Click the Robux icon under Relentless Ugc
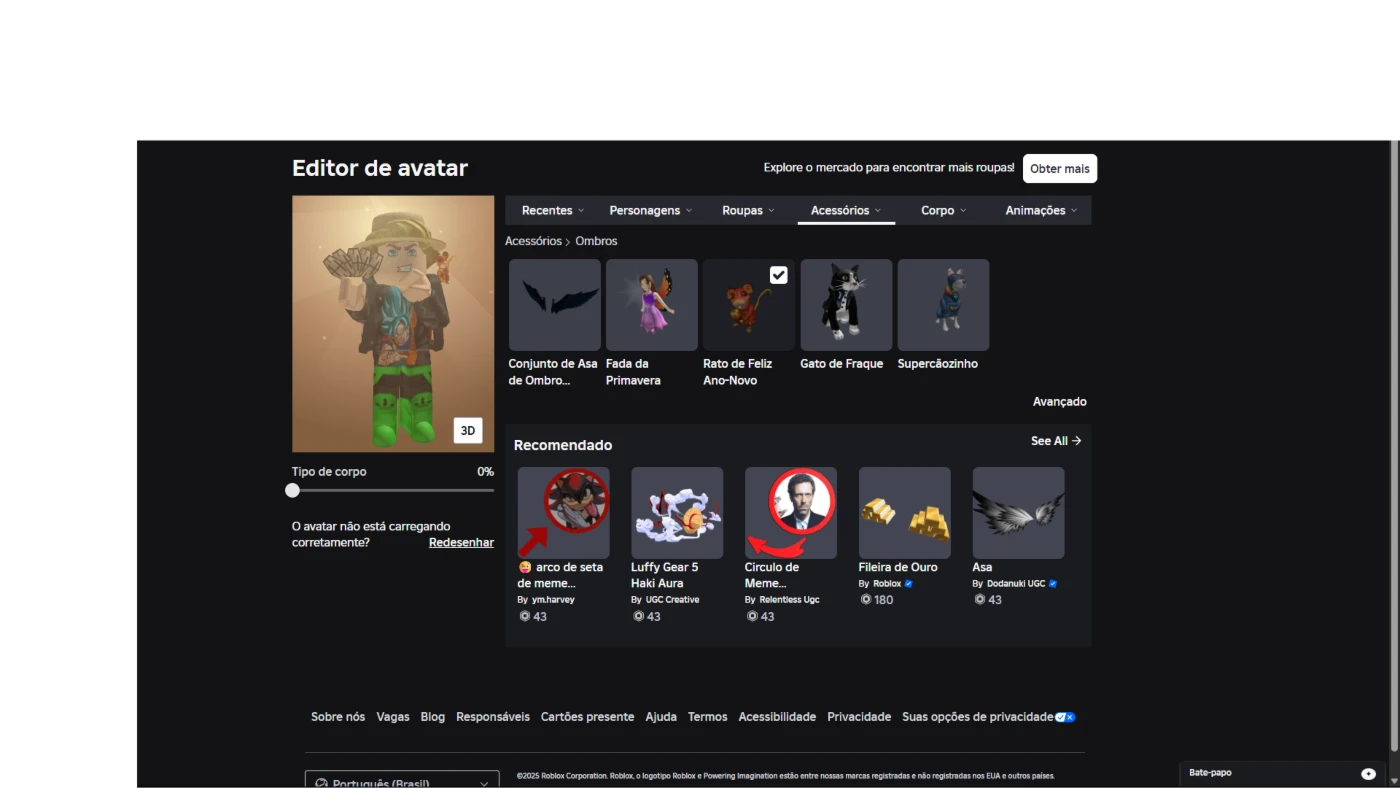Viewport: 1400px width, 788px height. coord(753,617)
